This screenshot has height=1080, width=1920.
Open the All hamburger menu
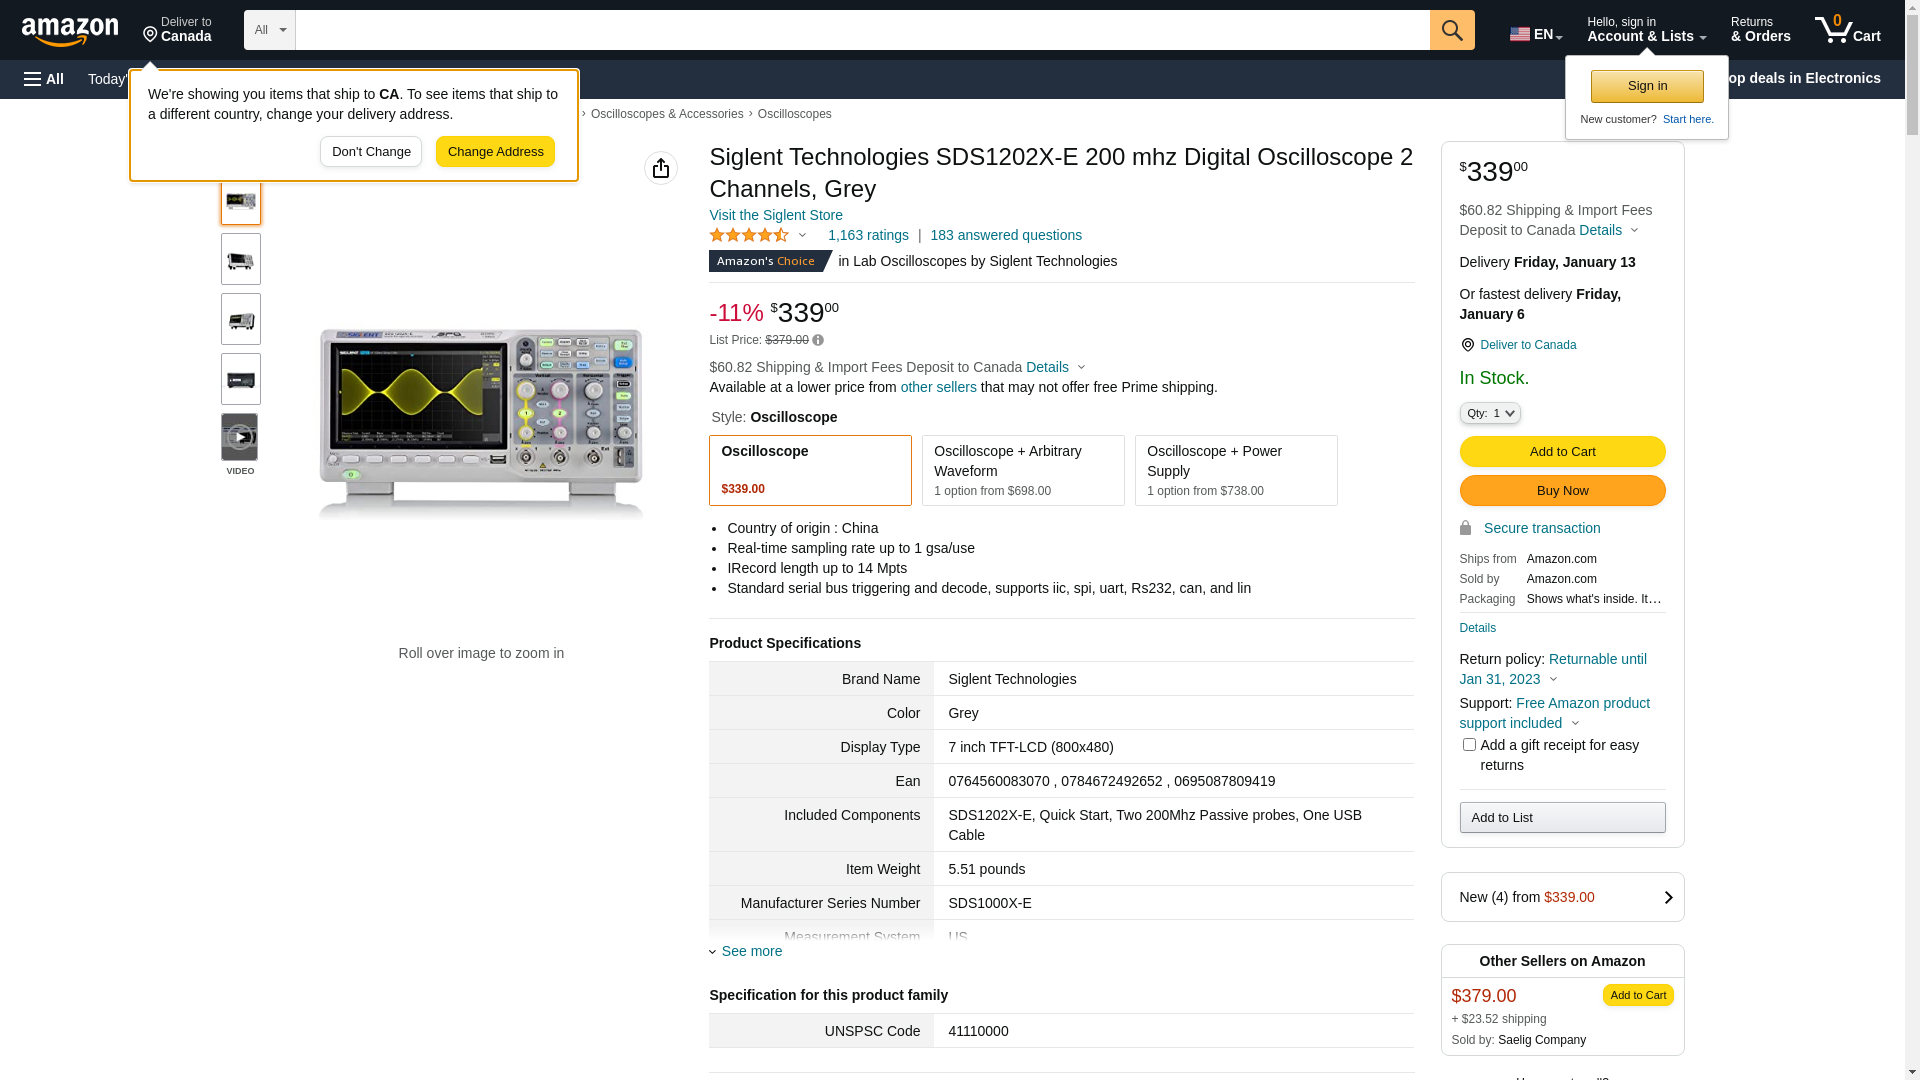pyautogui.click(x=44, y=79)
